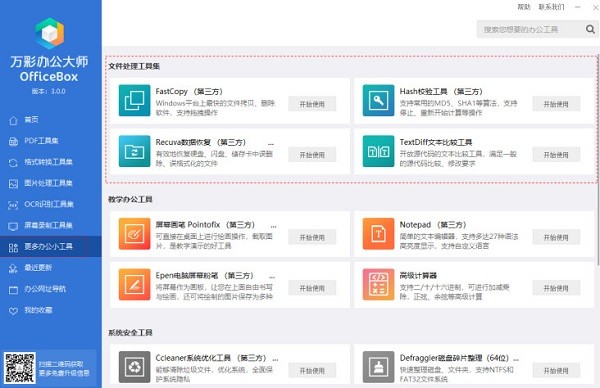
Task: Open the 屏幕画笔 Pointofix icon
Action: (134, 234)
